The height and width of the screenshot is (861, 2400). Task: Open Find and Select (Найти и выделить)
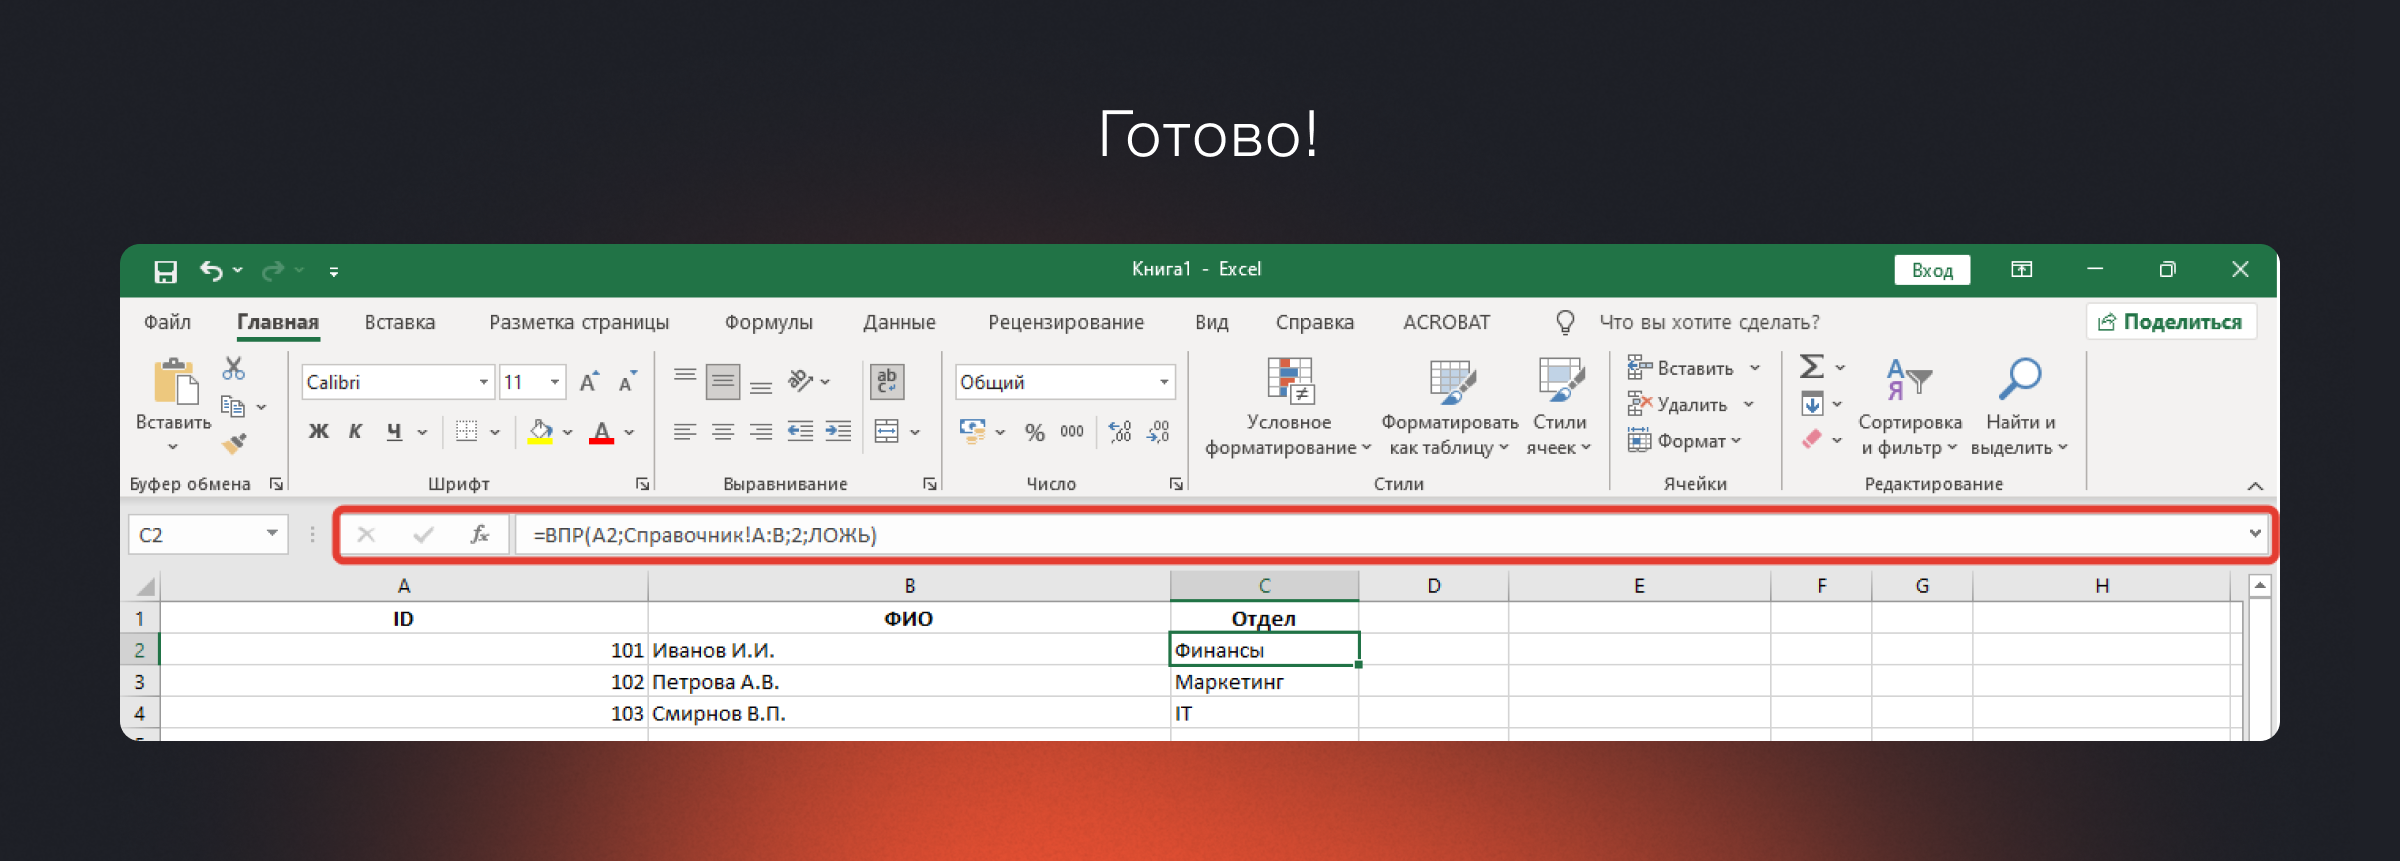(x=2020, y=407)
